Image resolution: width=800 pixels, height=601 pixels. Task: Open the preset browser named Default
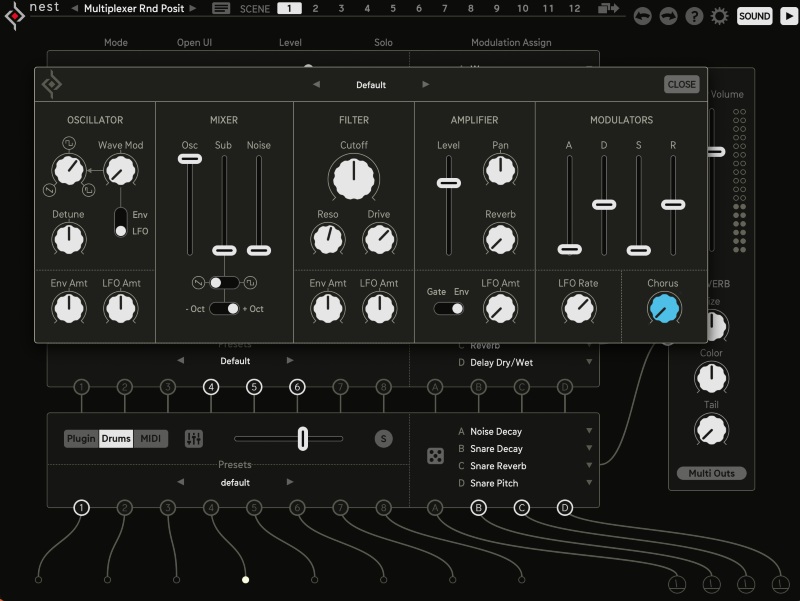[x=369, y=85]
